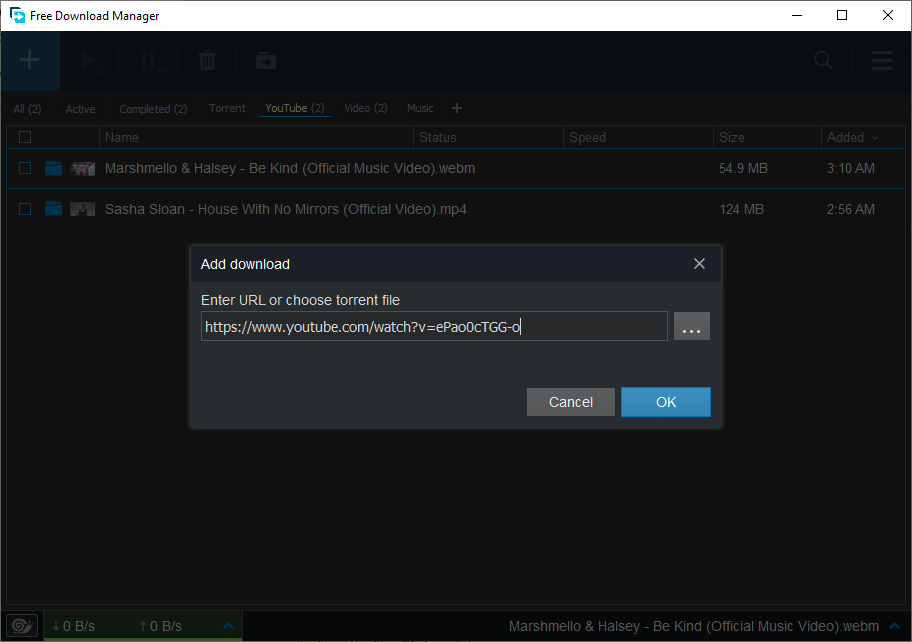Click the Pause all downloads icon

pos(152,62)
